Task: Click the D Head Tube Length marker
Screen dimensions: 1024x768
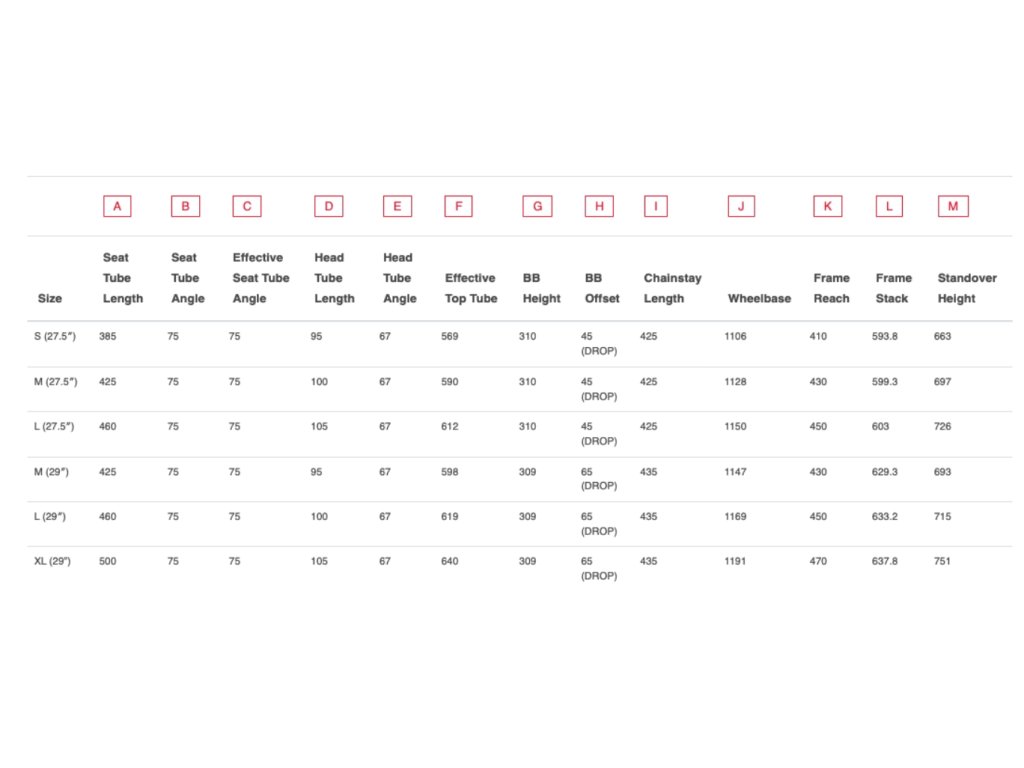Action: (x=328, y=206)
